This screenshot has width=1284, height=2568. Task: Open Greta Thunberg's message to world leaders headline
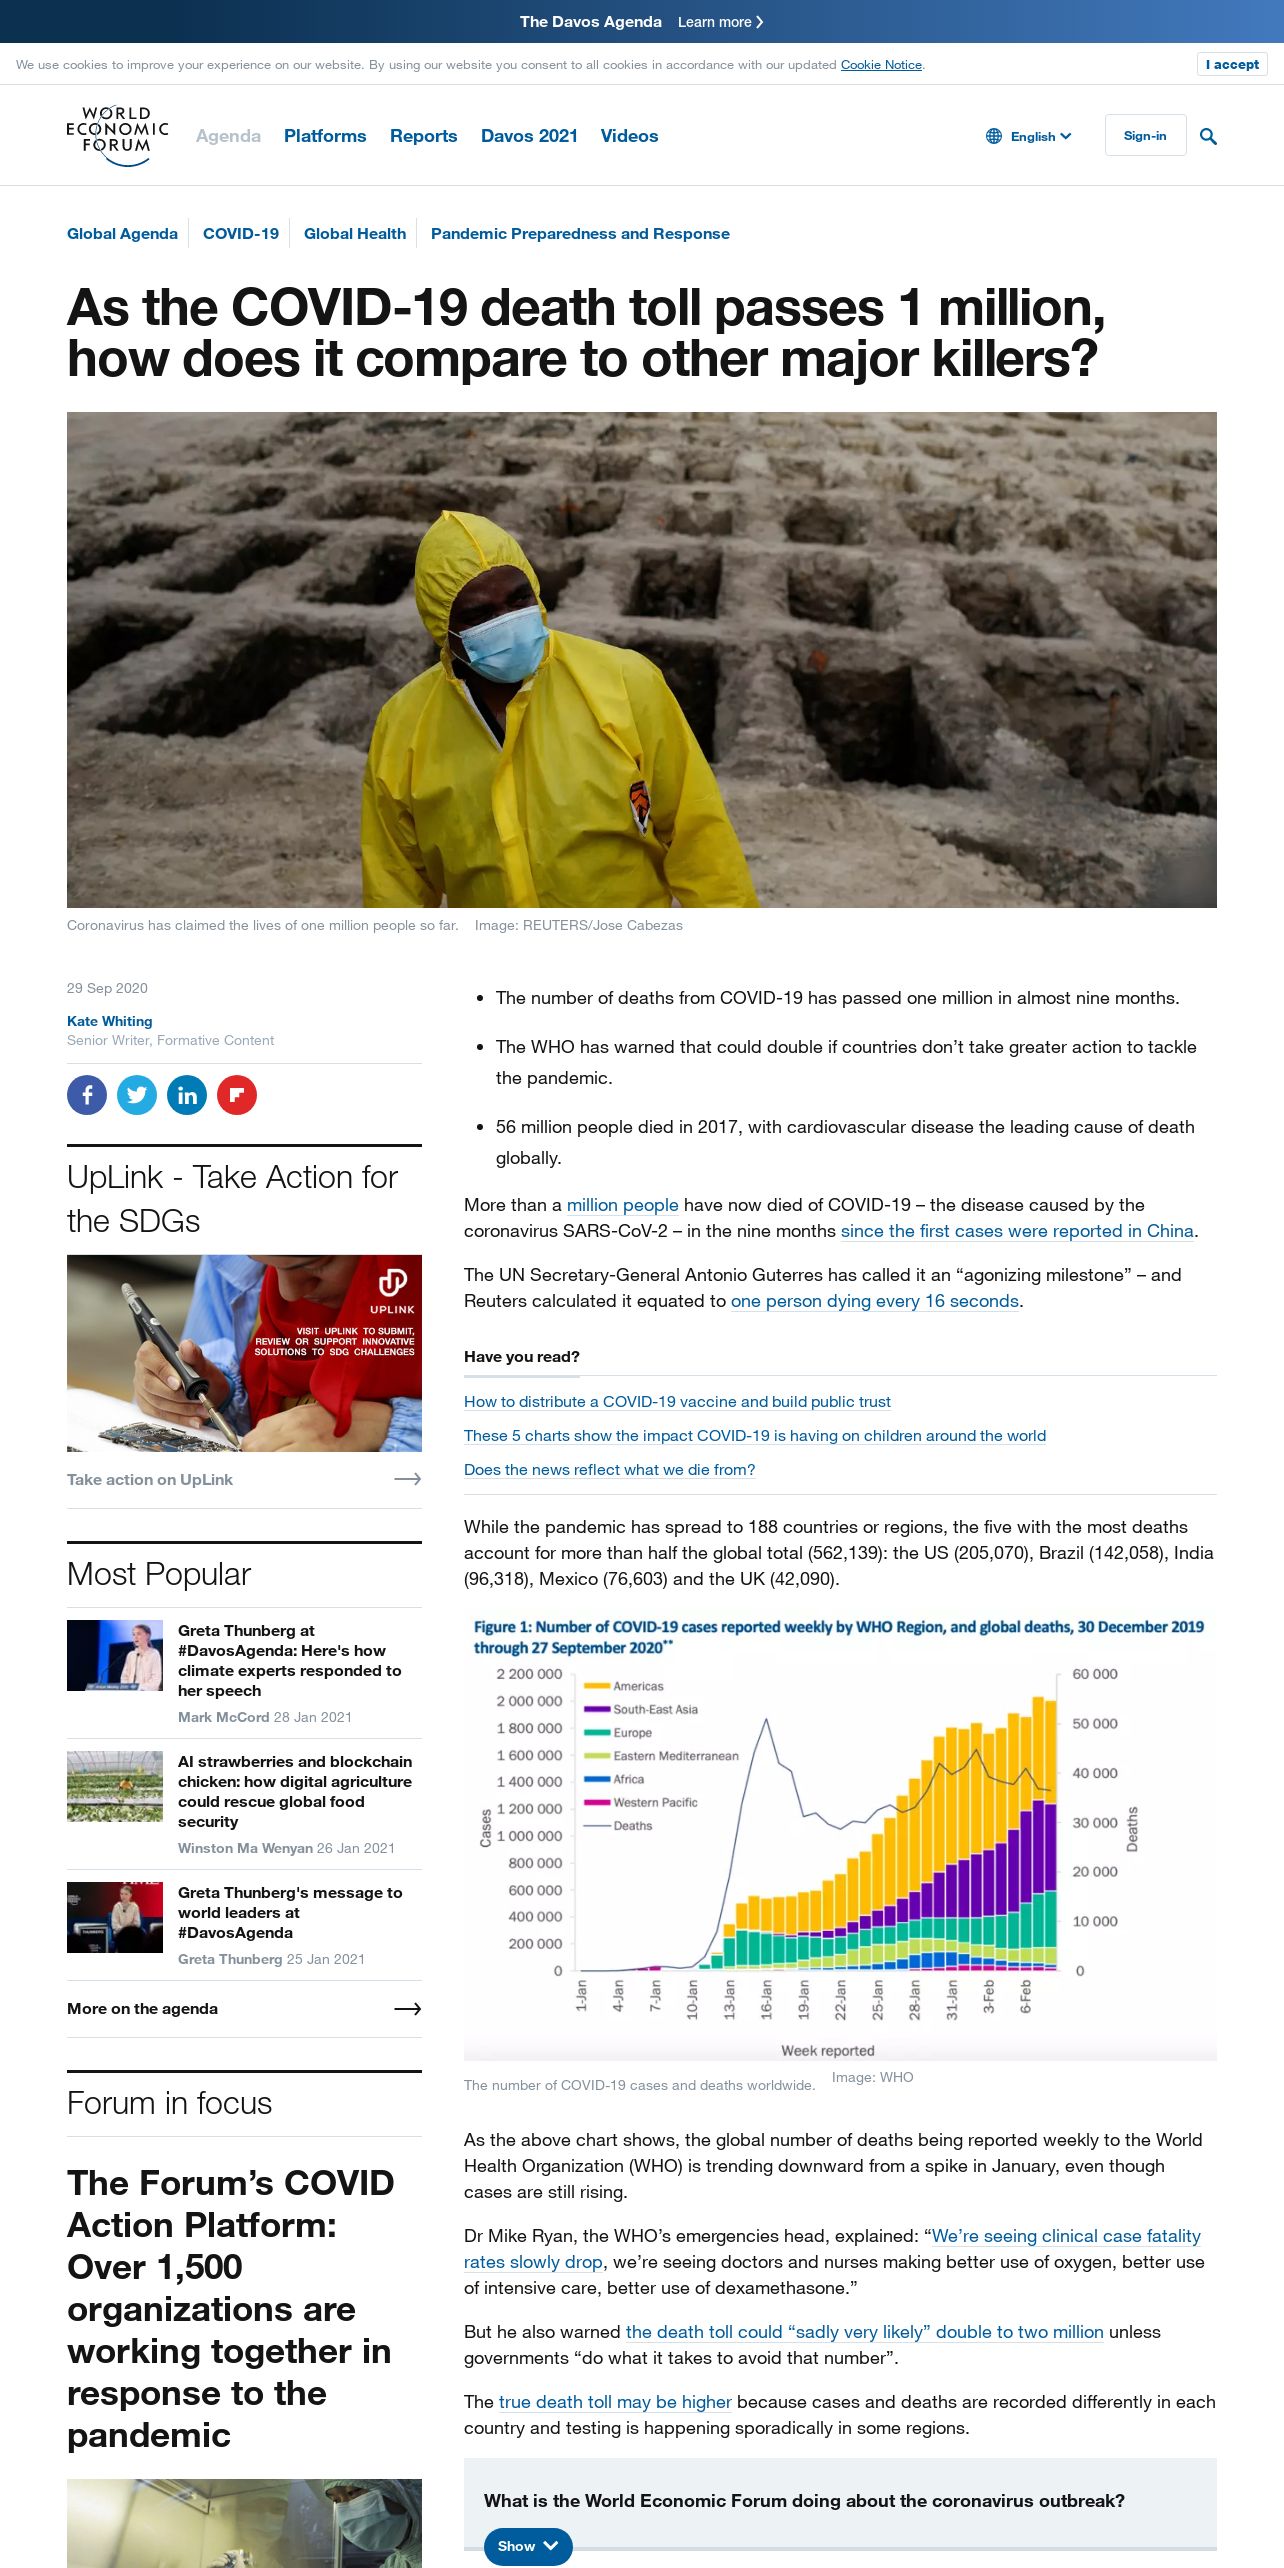290,1912
